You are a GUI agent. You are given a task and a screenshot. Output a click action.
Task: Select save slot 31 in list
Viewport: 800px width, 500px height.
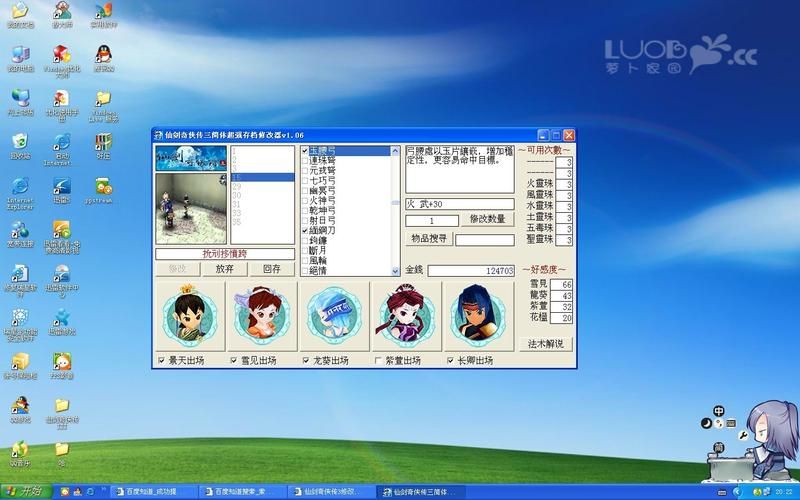pos(262,204)
